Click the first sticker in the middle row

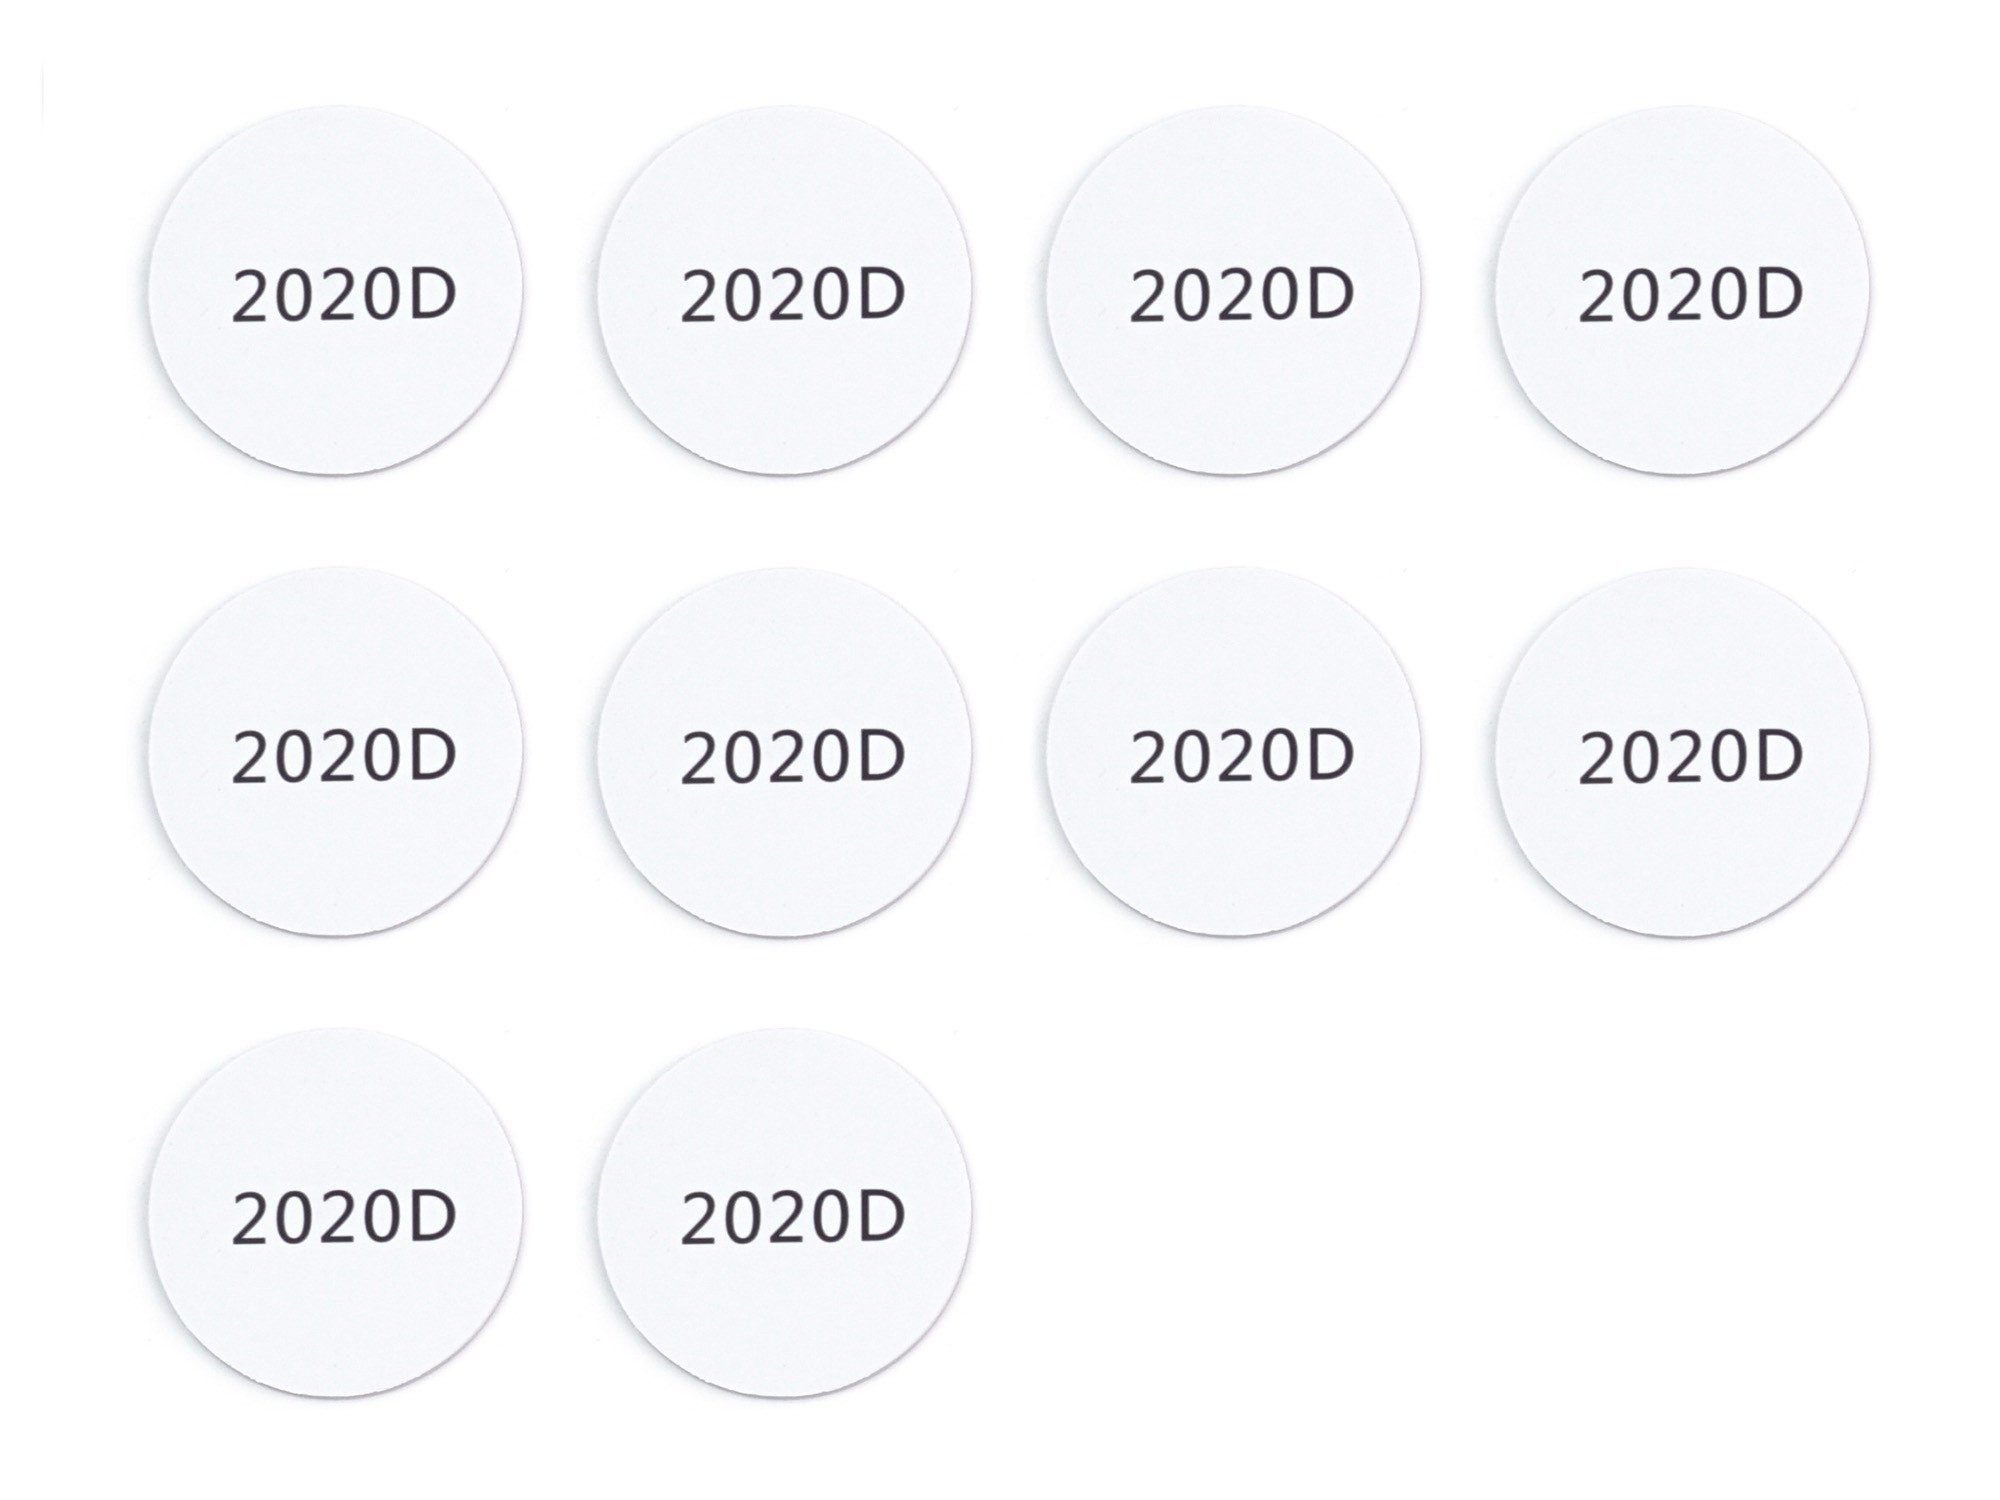336,752
